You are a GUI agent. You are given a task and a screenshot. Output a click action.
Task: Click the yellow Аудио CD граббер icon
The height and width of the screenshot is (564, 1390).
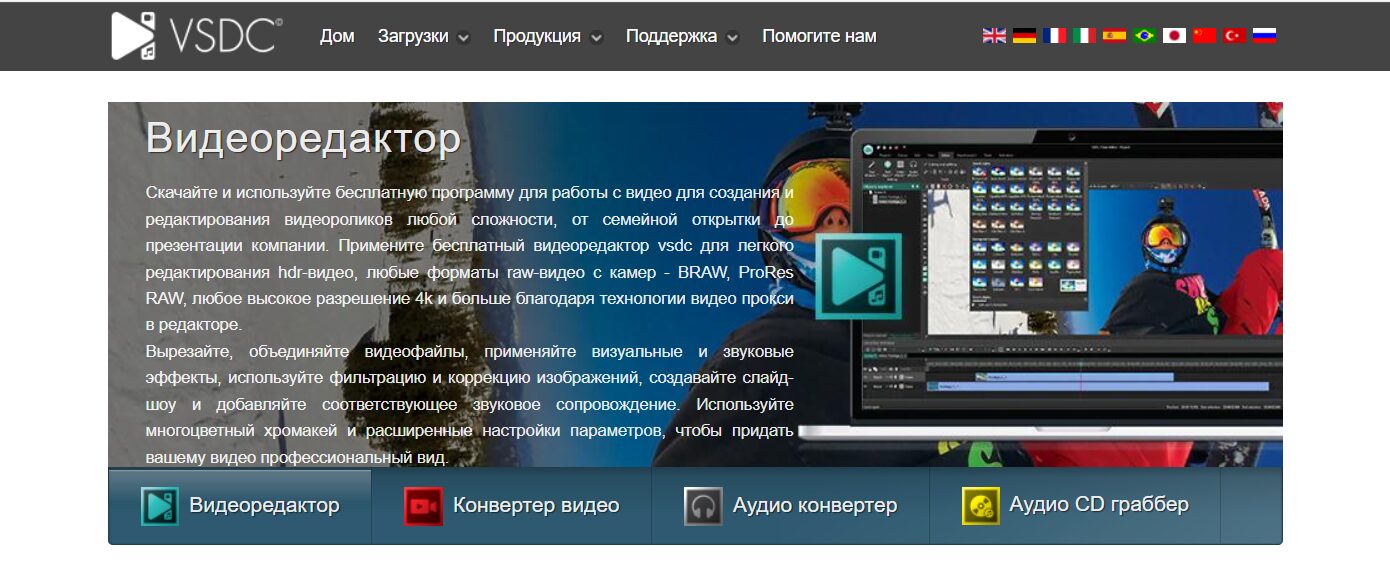[981, 506]
